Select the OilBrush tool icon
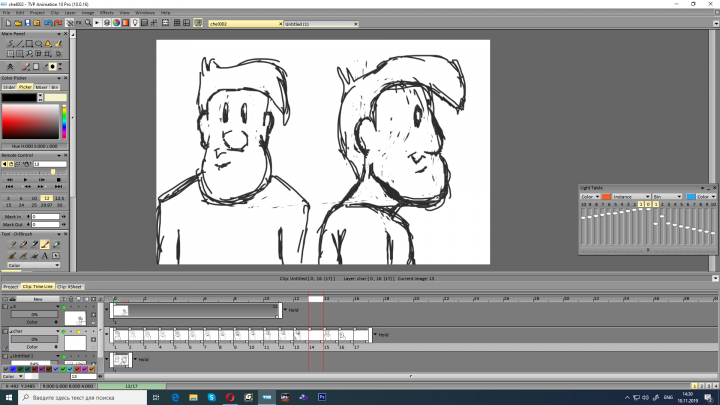The width and height of the screenshot is (720, 405). click(45, 245)
